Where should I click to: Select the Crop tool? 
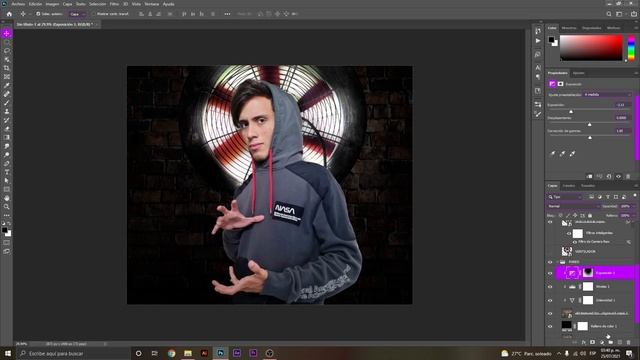click(x=7, y=68)
